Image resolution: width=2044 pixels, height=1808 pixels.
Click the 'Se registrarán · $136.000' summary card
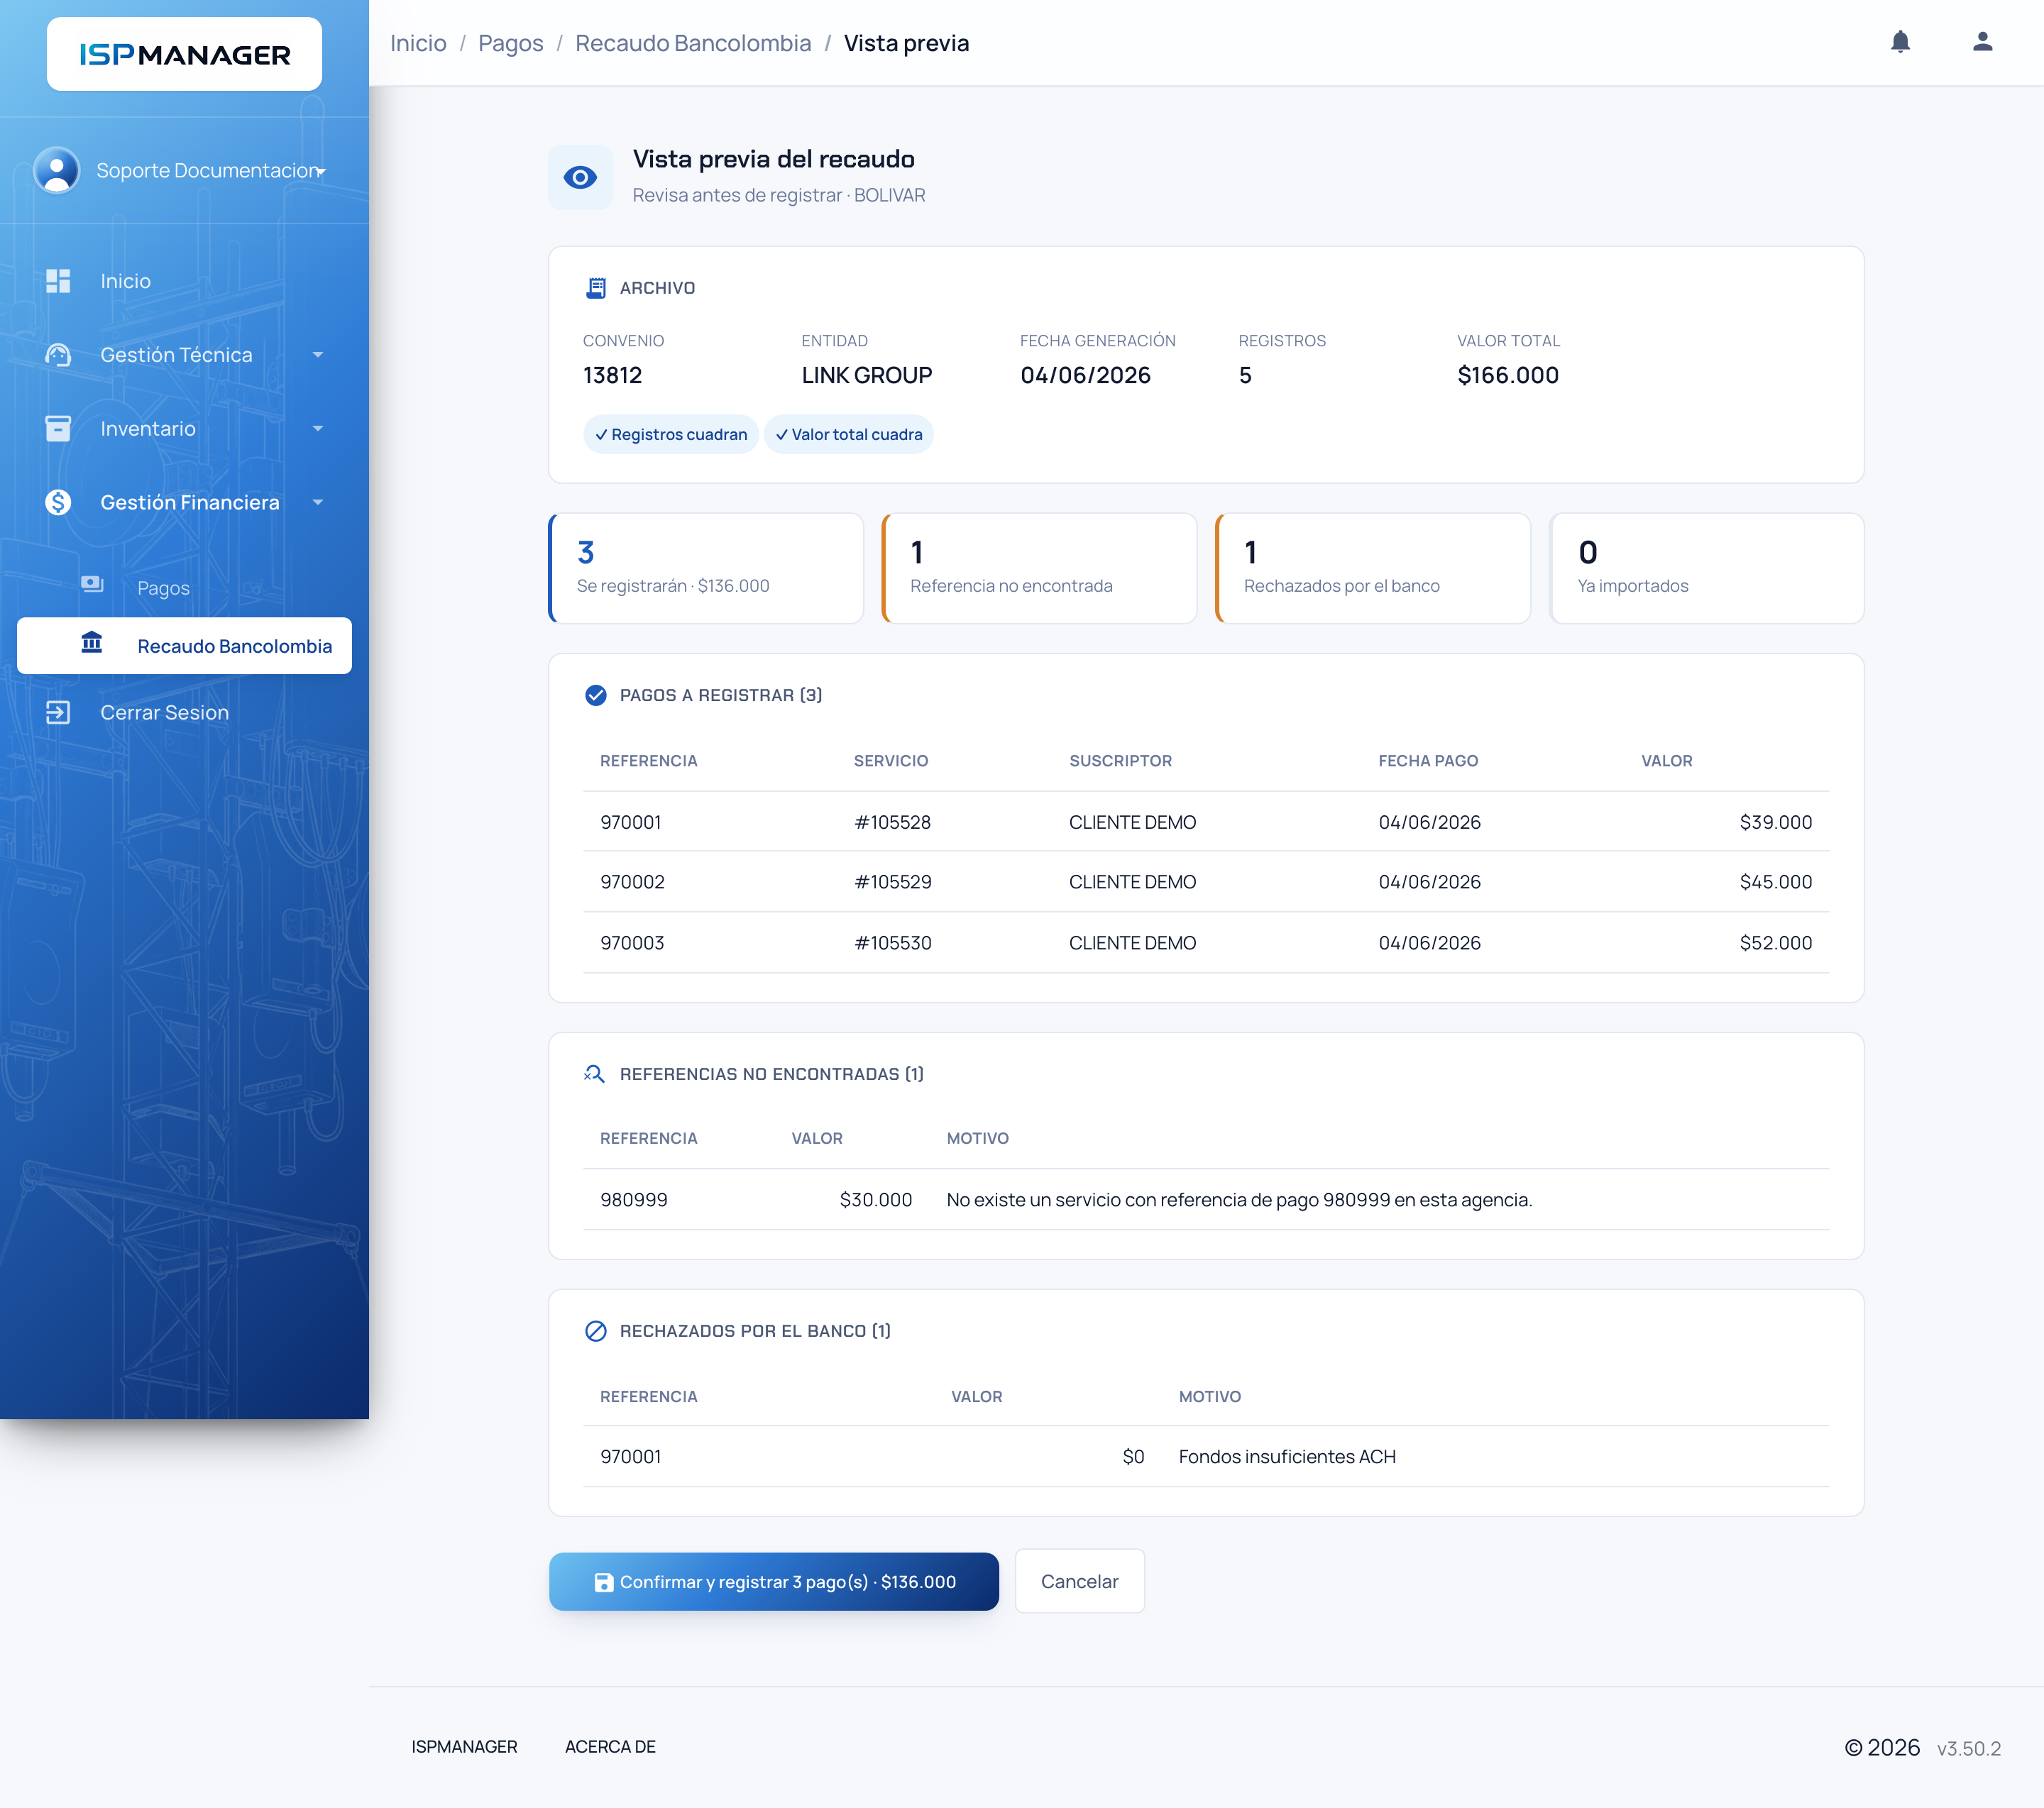(706, 569)
